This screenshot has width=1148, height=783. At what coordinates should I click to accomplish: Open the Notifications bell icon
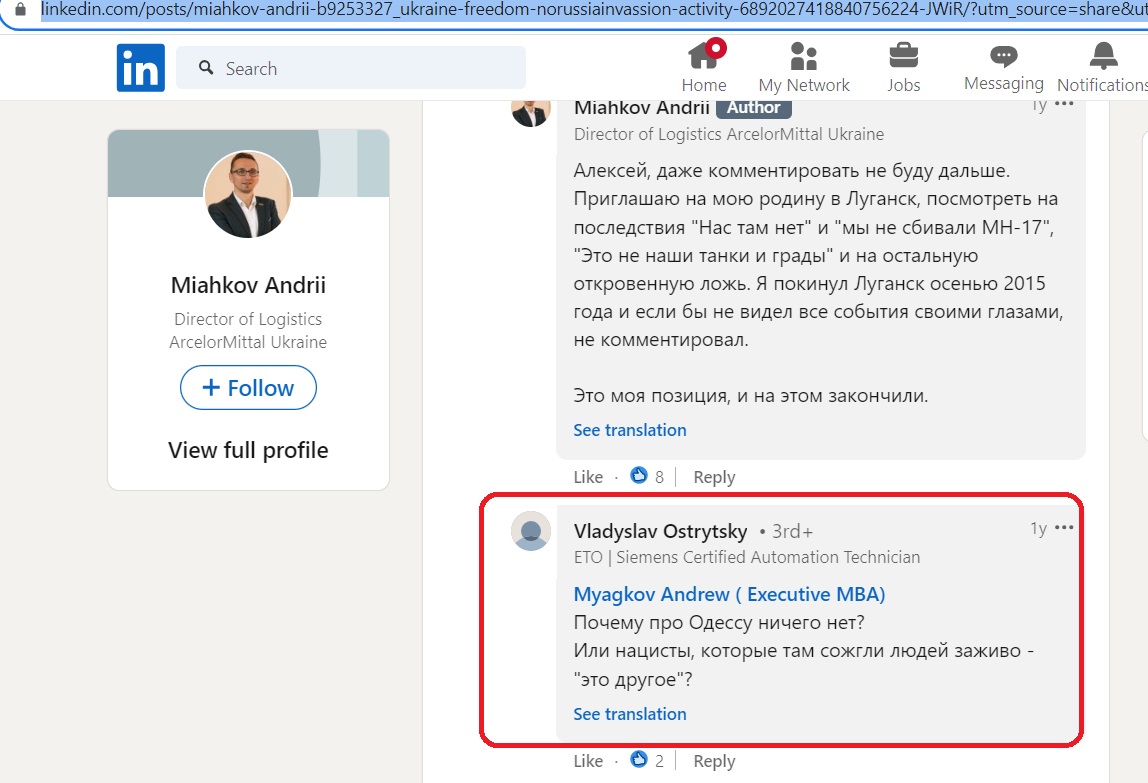tap(1103, 56)
